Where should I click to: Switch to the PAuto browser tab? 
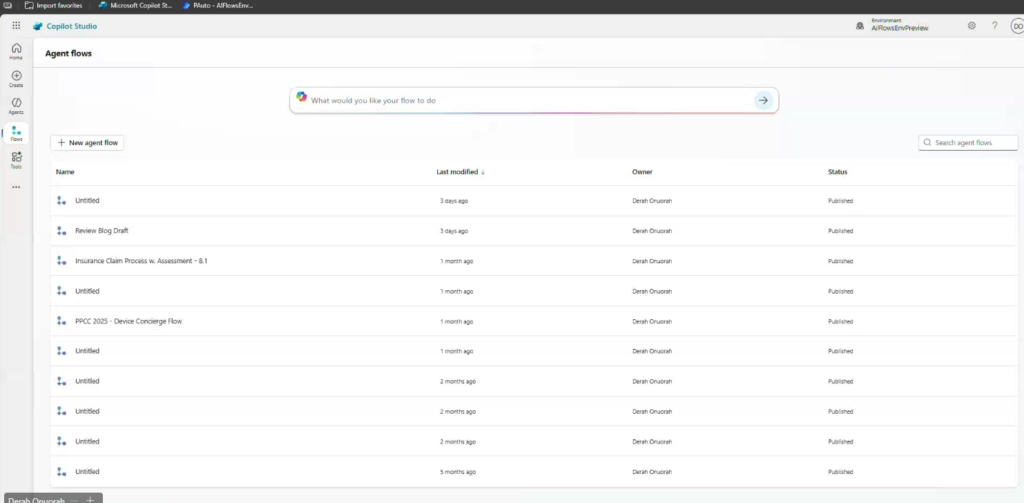click(221, 5)
